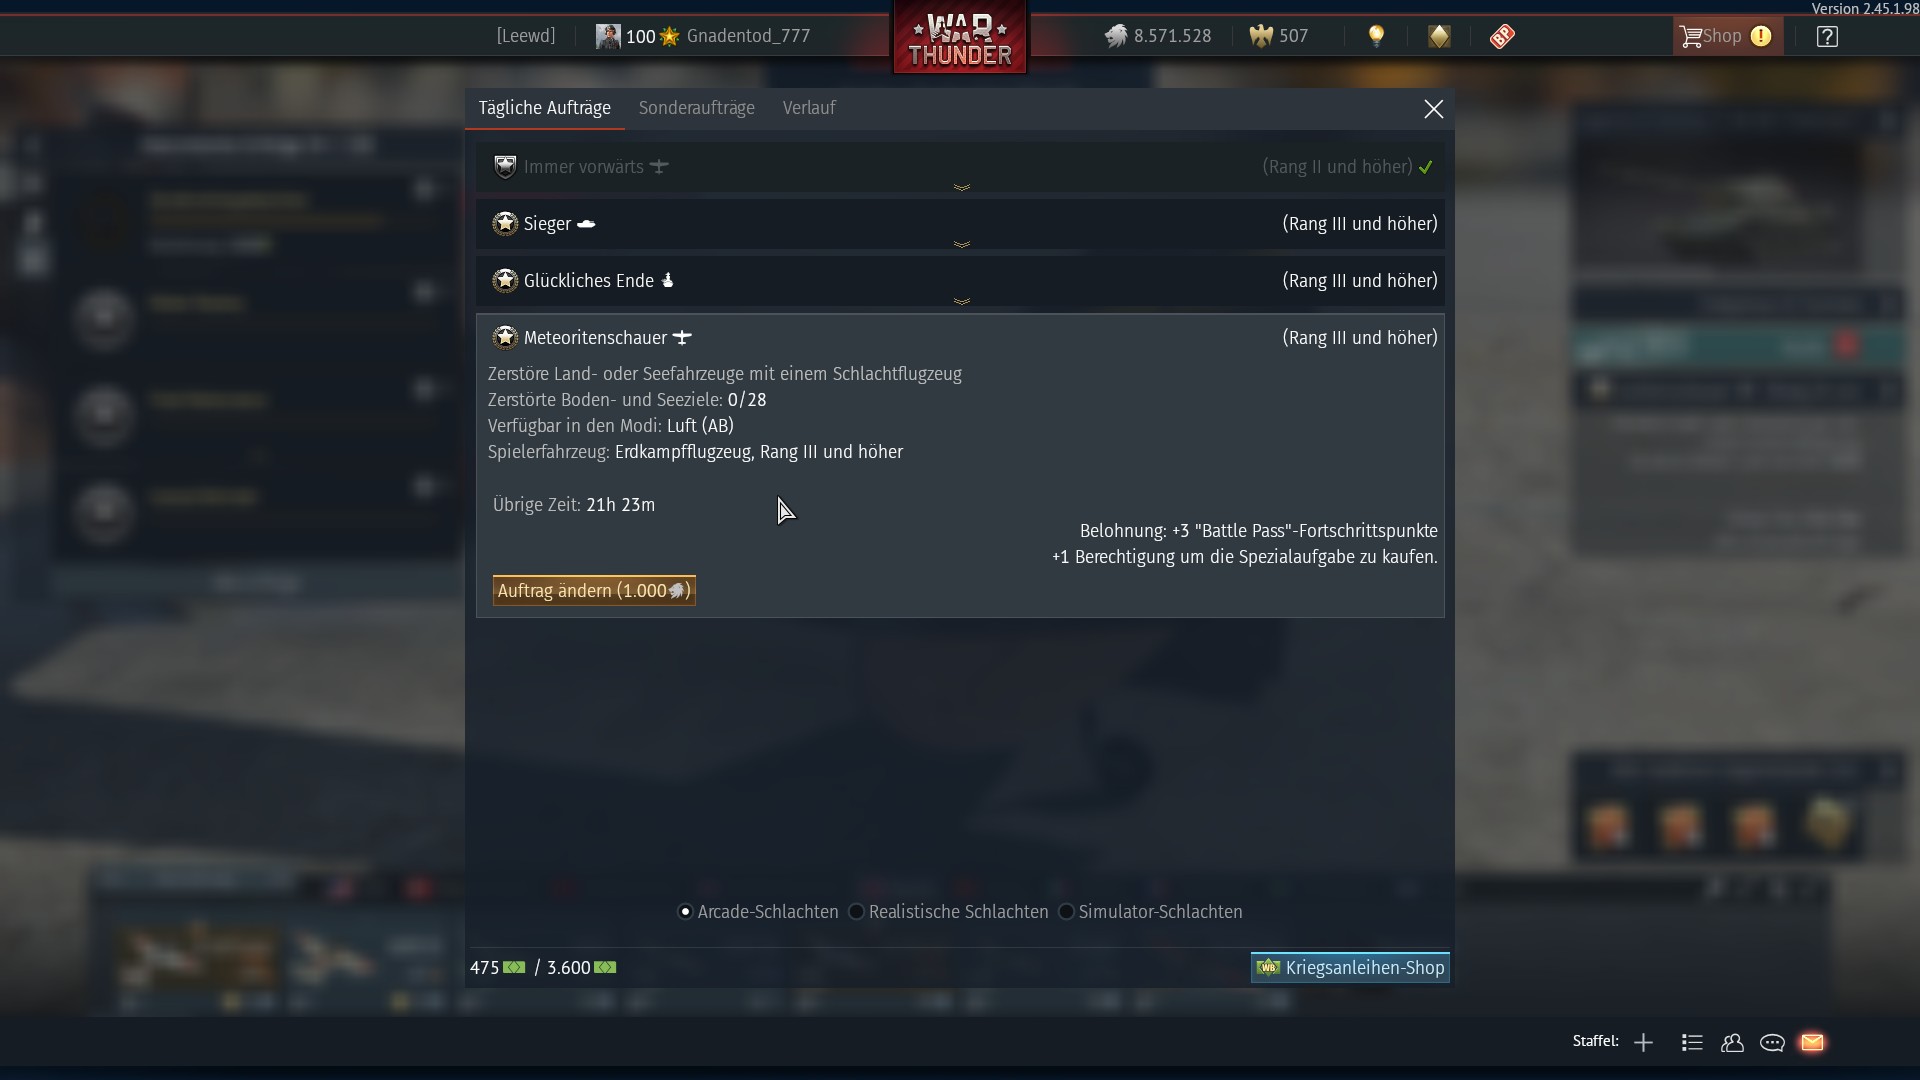Click Auftrag ändern button

tap(594, 591)
